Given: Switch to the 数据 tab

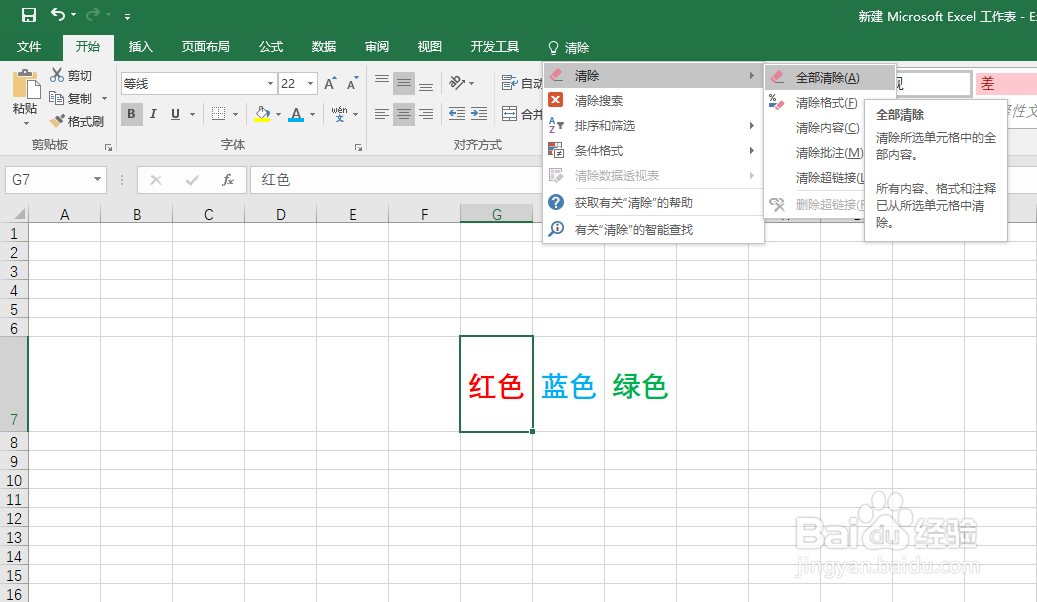Looking at the screenshot, I should click(x=323, y=47).
